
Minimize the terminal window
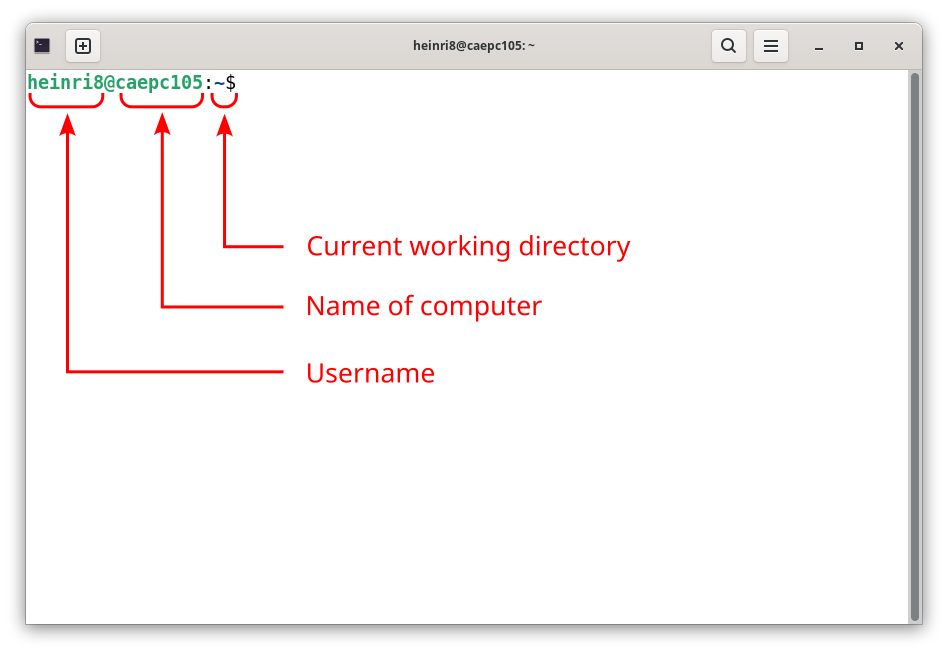pos(819,46)
